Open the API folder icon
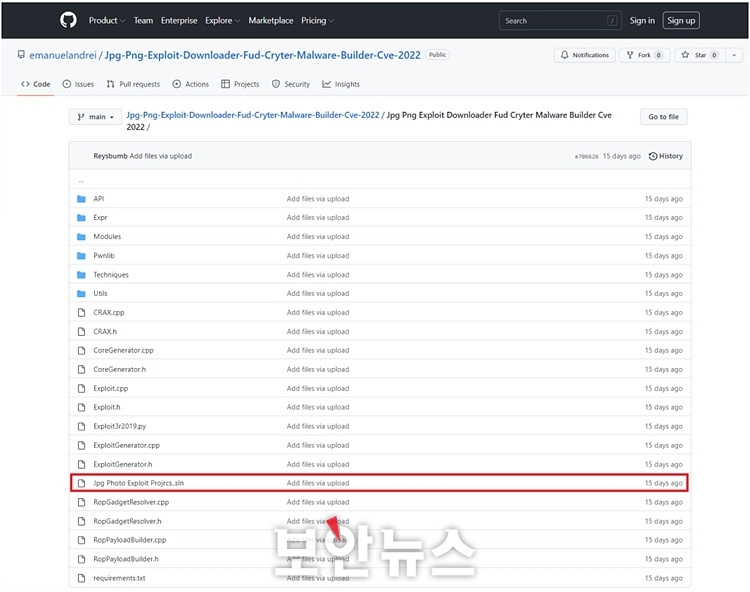This screenshot has width=750, height=592. click(x=82, y=199)
